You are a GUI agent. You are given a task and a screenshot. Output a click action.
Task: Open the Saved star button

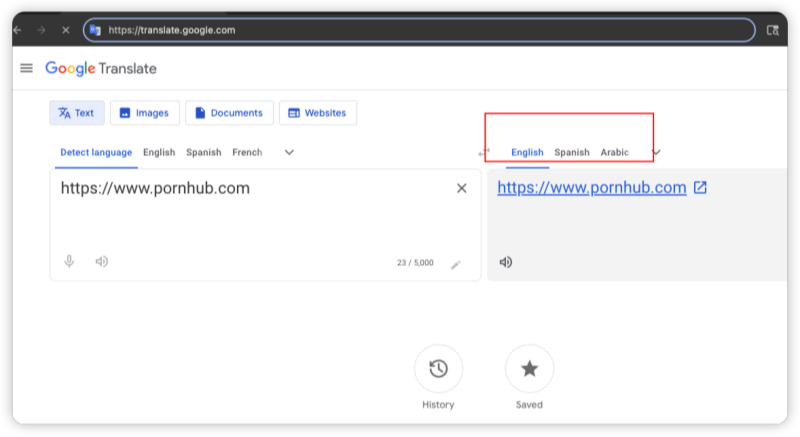tap(529, 369)
